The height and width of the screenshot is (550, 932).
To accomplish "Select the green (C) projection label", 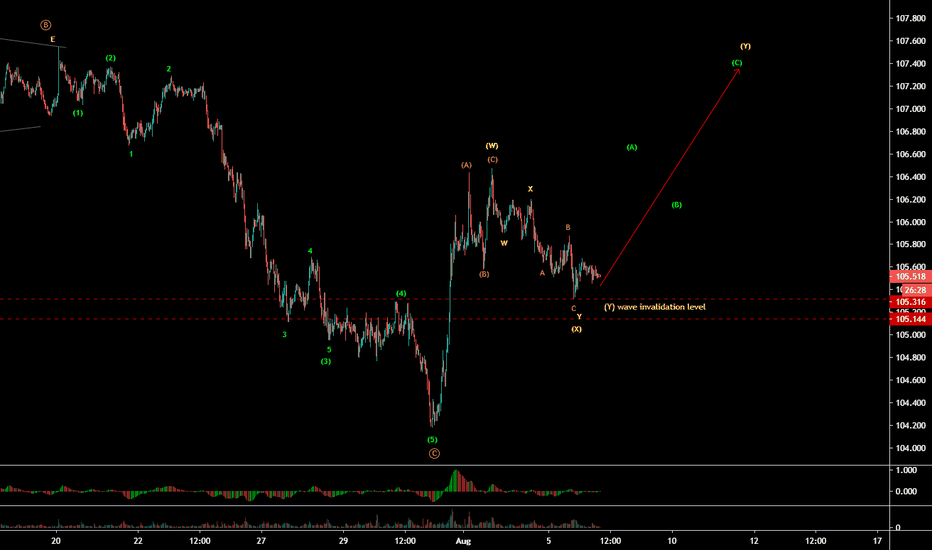I will [737, 63].
